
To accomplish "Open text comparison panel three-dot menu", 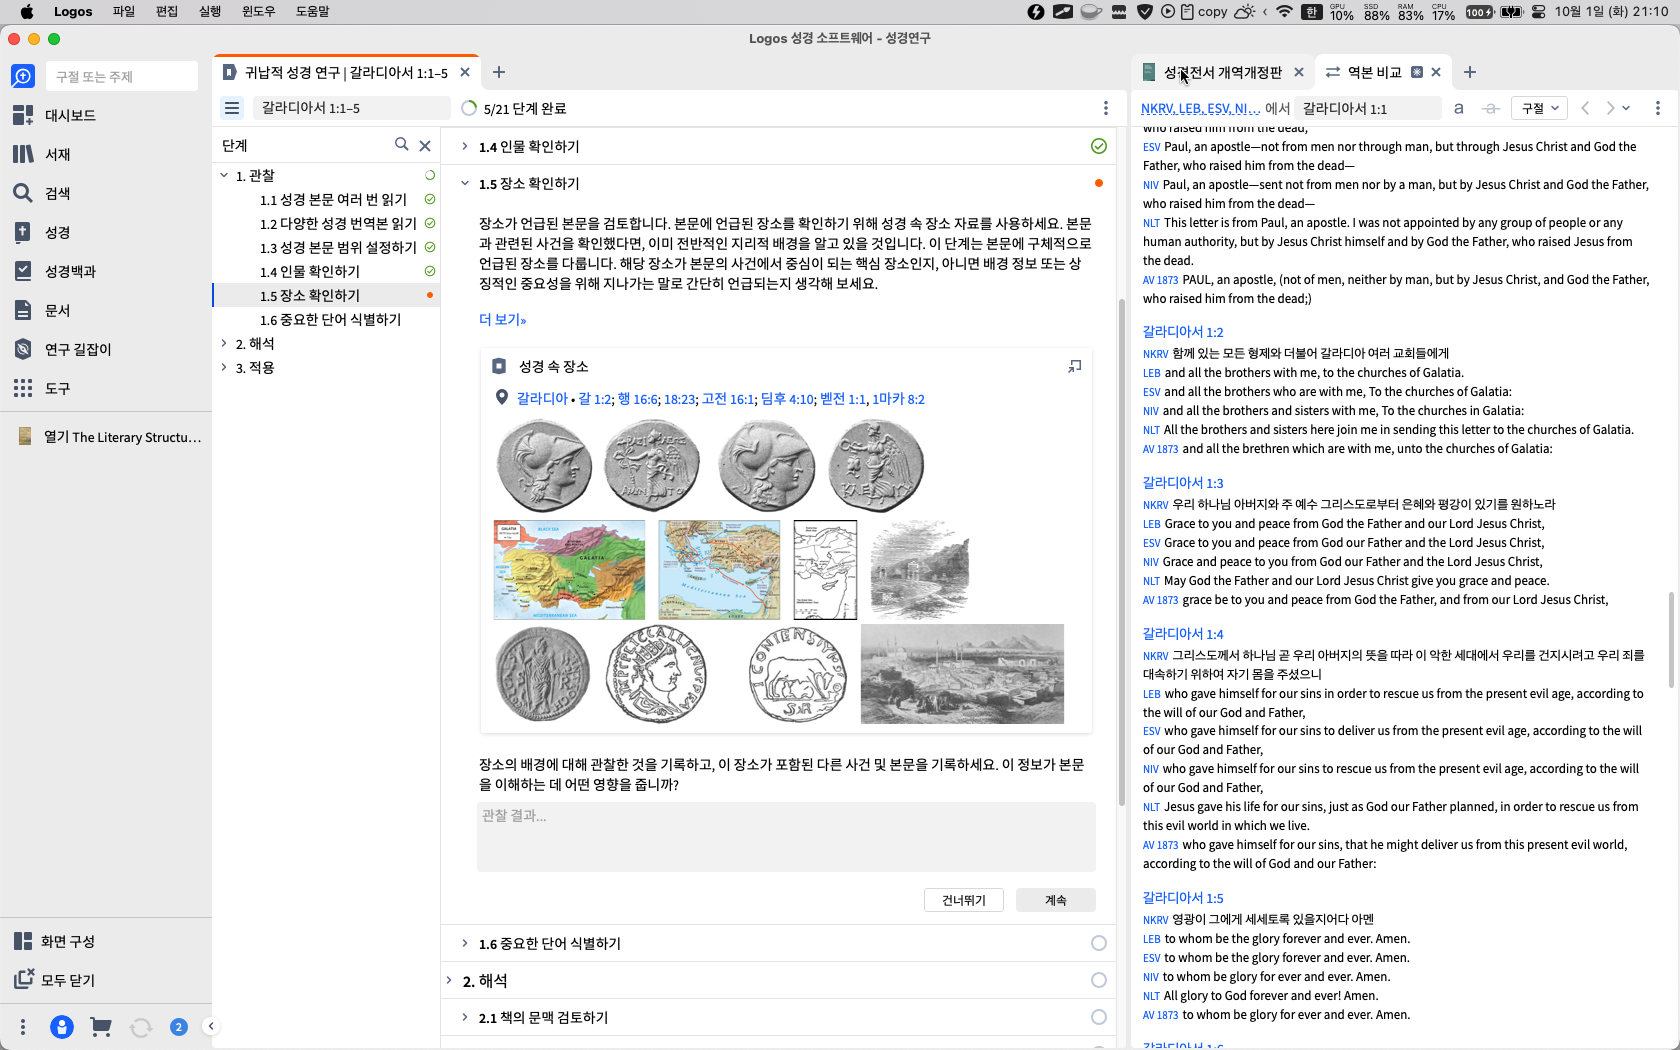I will click(x=1657, y=108).
